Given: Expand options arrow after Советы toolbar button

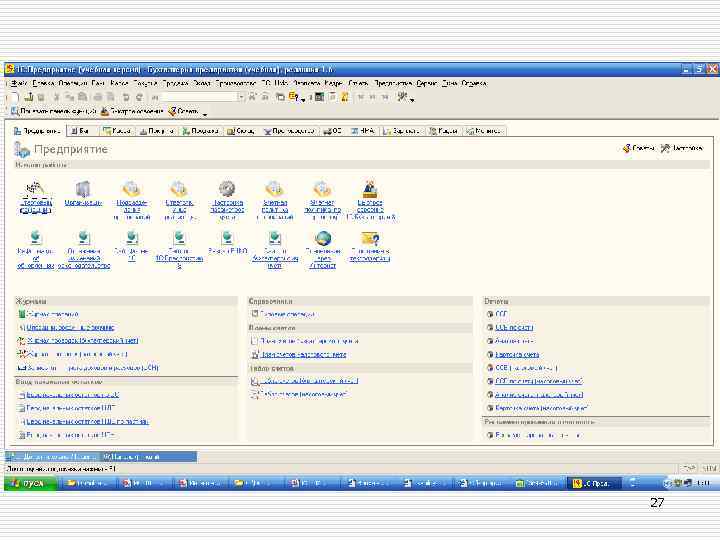Looking at the screenshot, I should coord(205,113).
